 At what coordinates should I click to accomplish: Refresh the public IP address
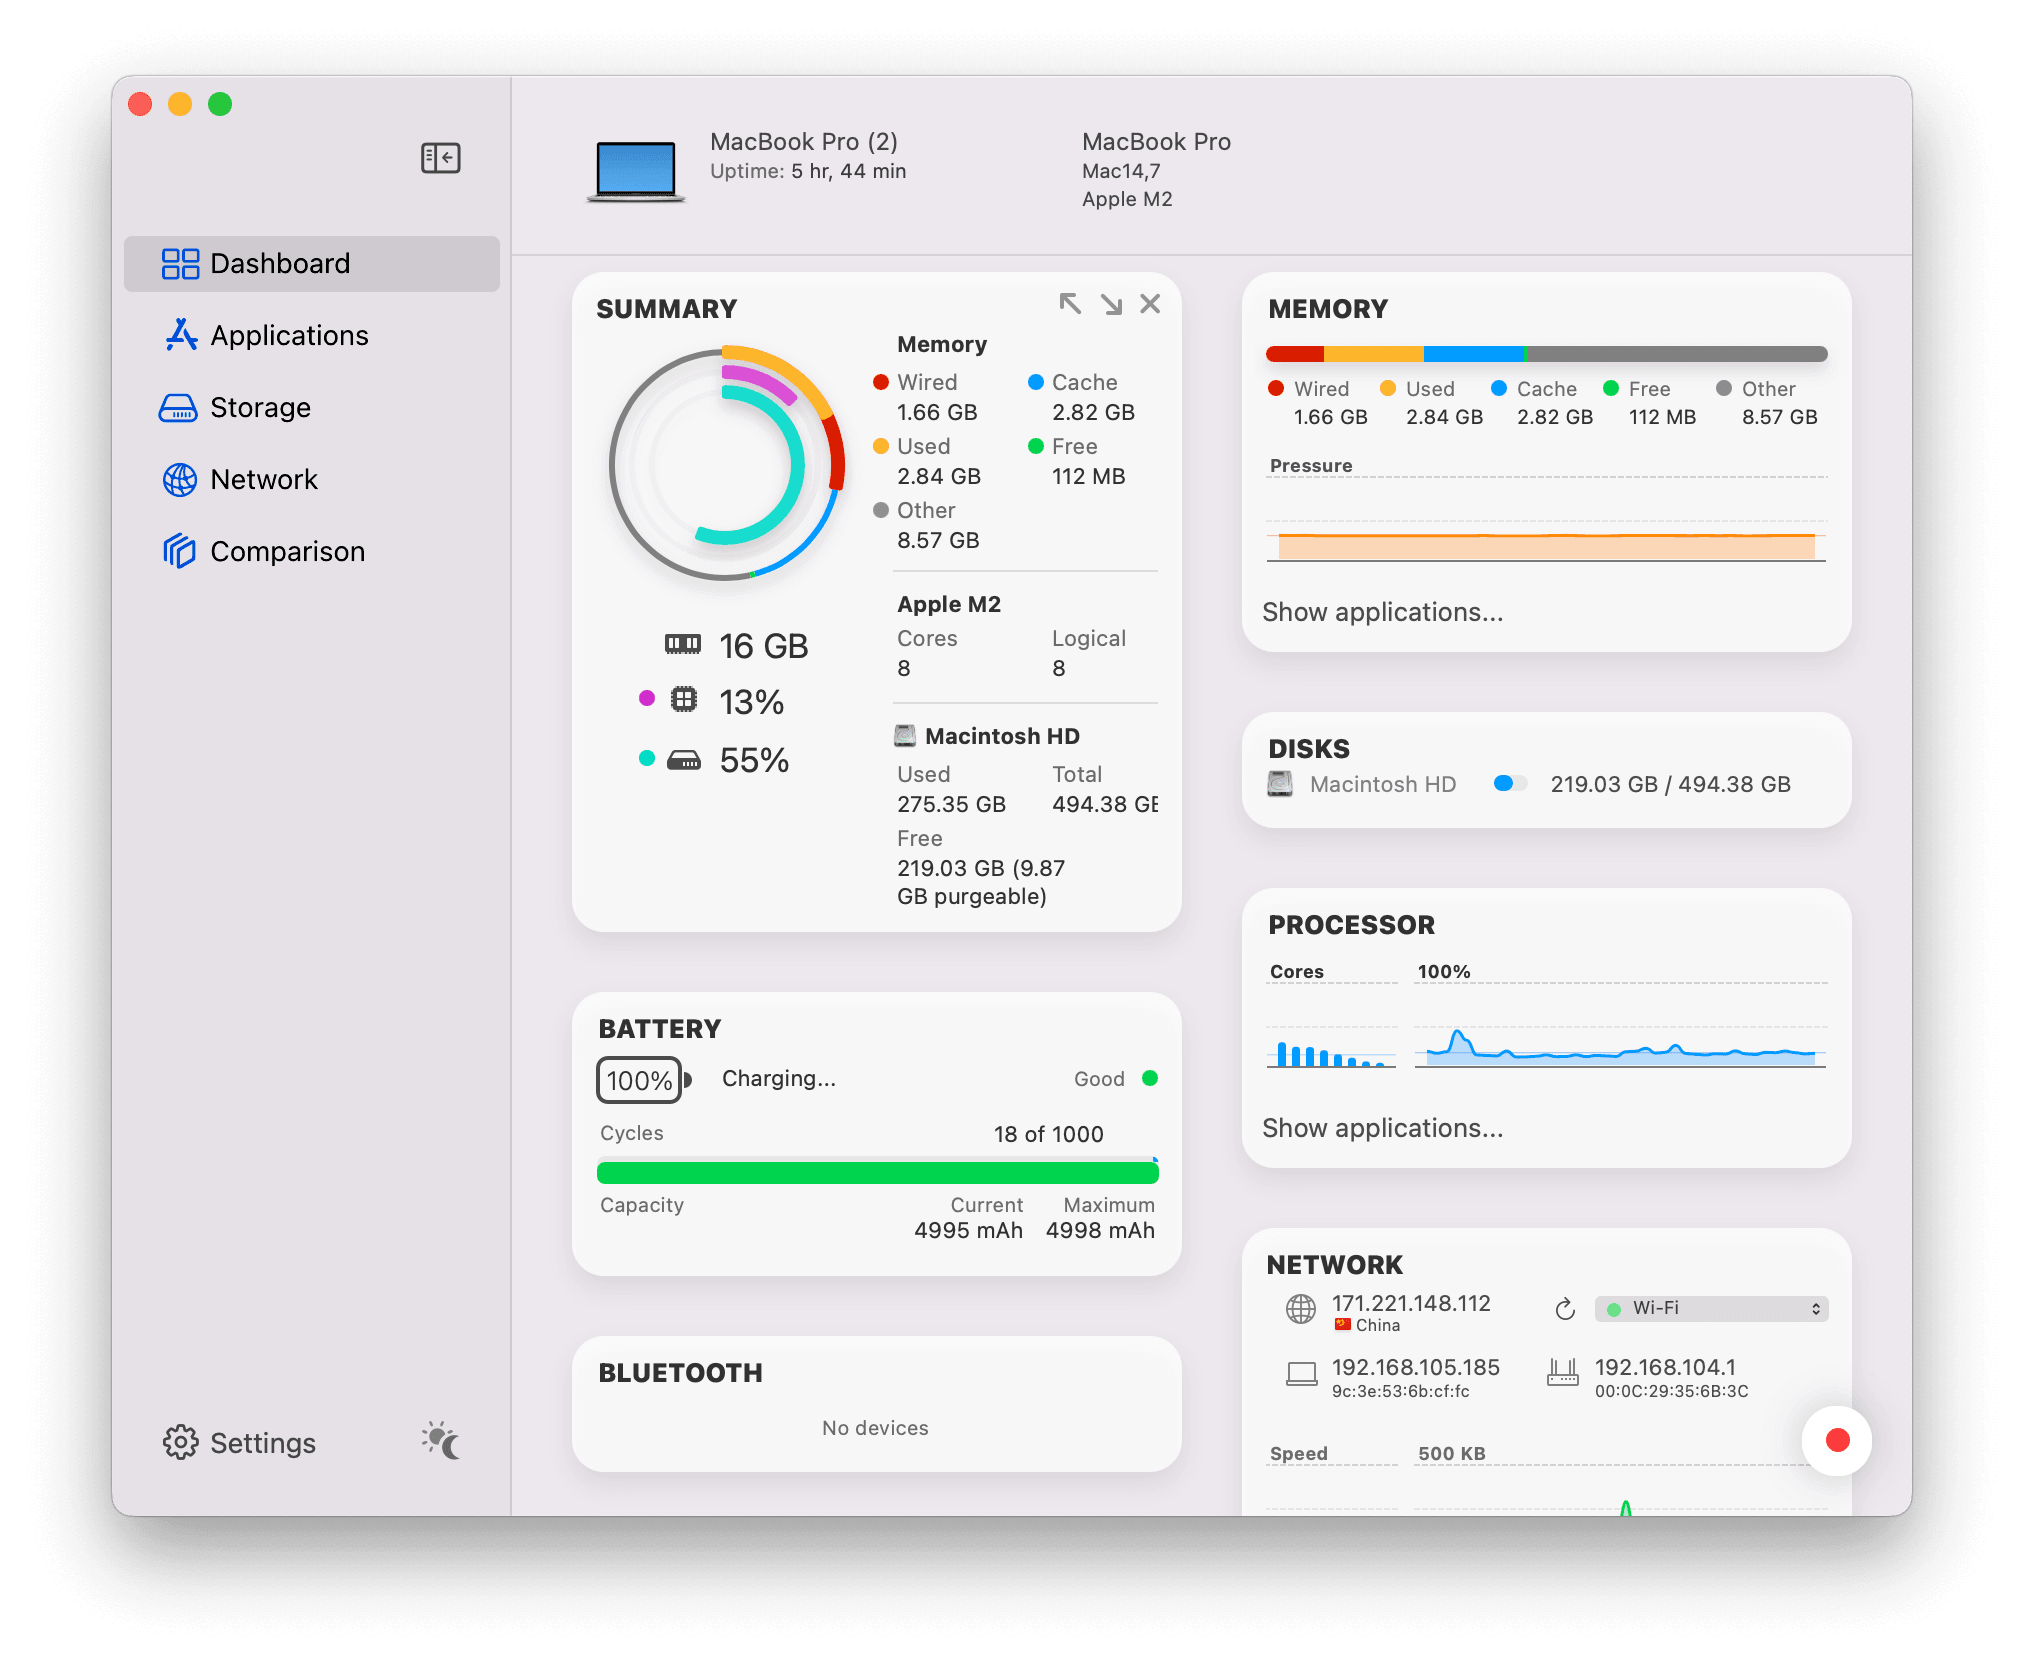(x=1565, y=1309)
